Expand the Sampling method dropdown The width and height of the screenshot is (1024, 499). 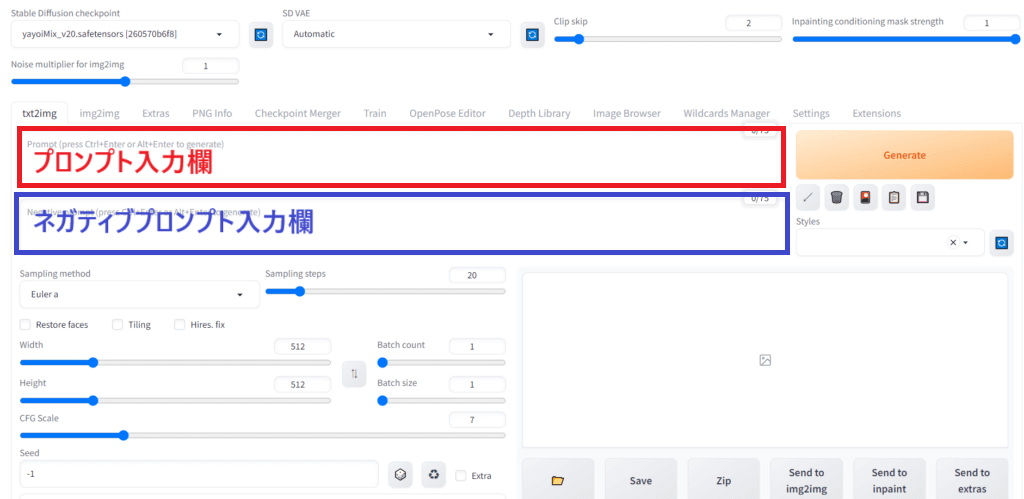click(x=139, y=295)
